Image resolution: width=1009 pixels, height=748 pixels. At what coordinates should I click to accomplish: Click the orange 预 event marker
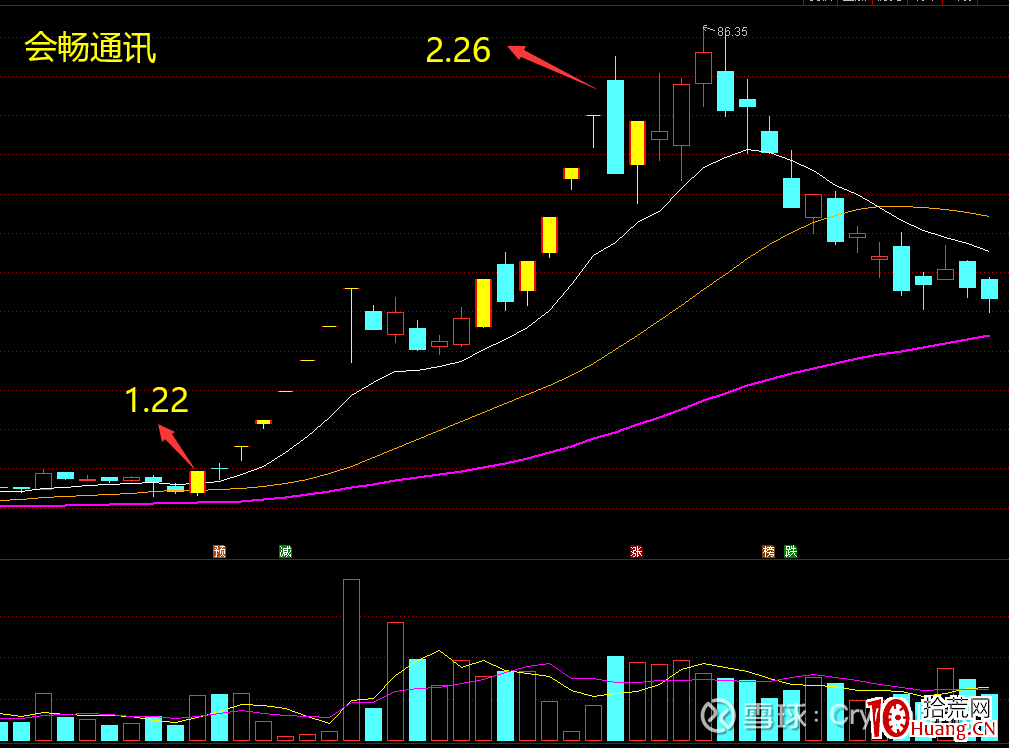[x=219, y=551]
